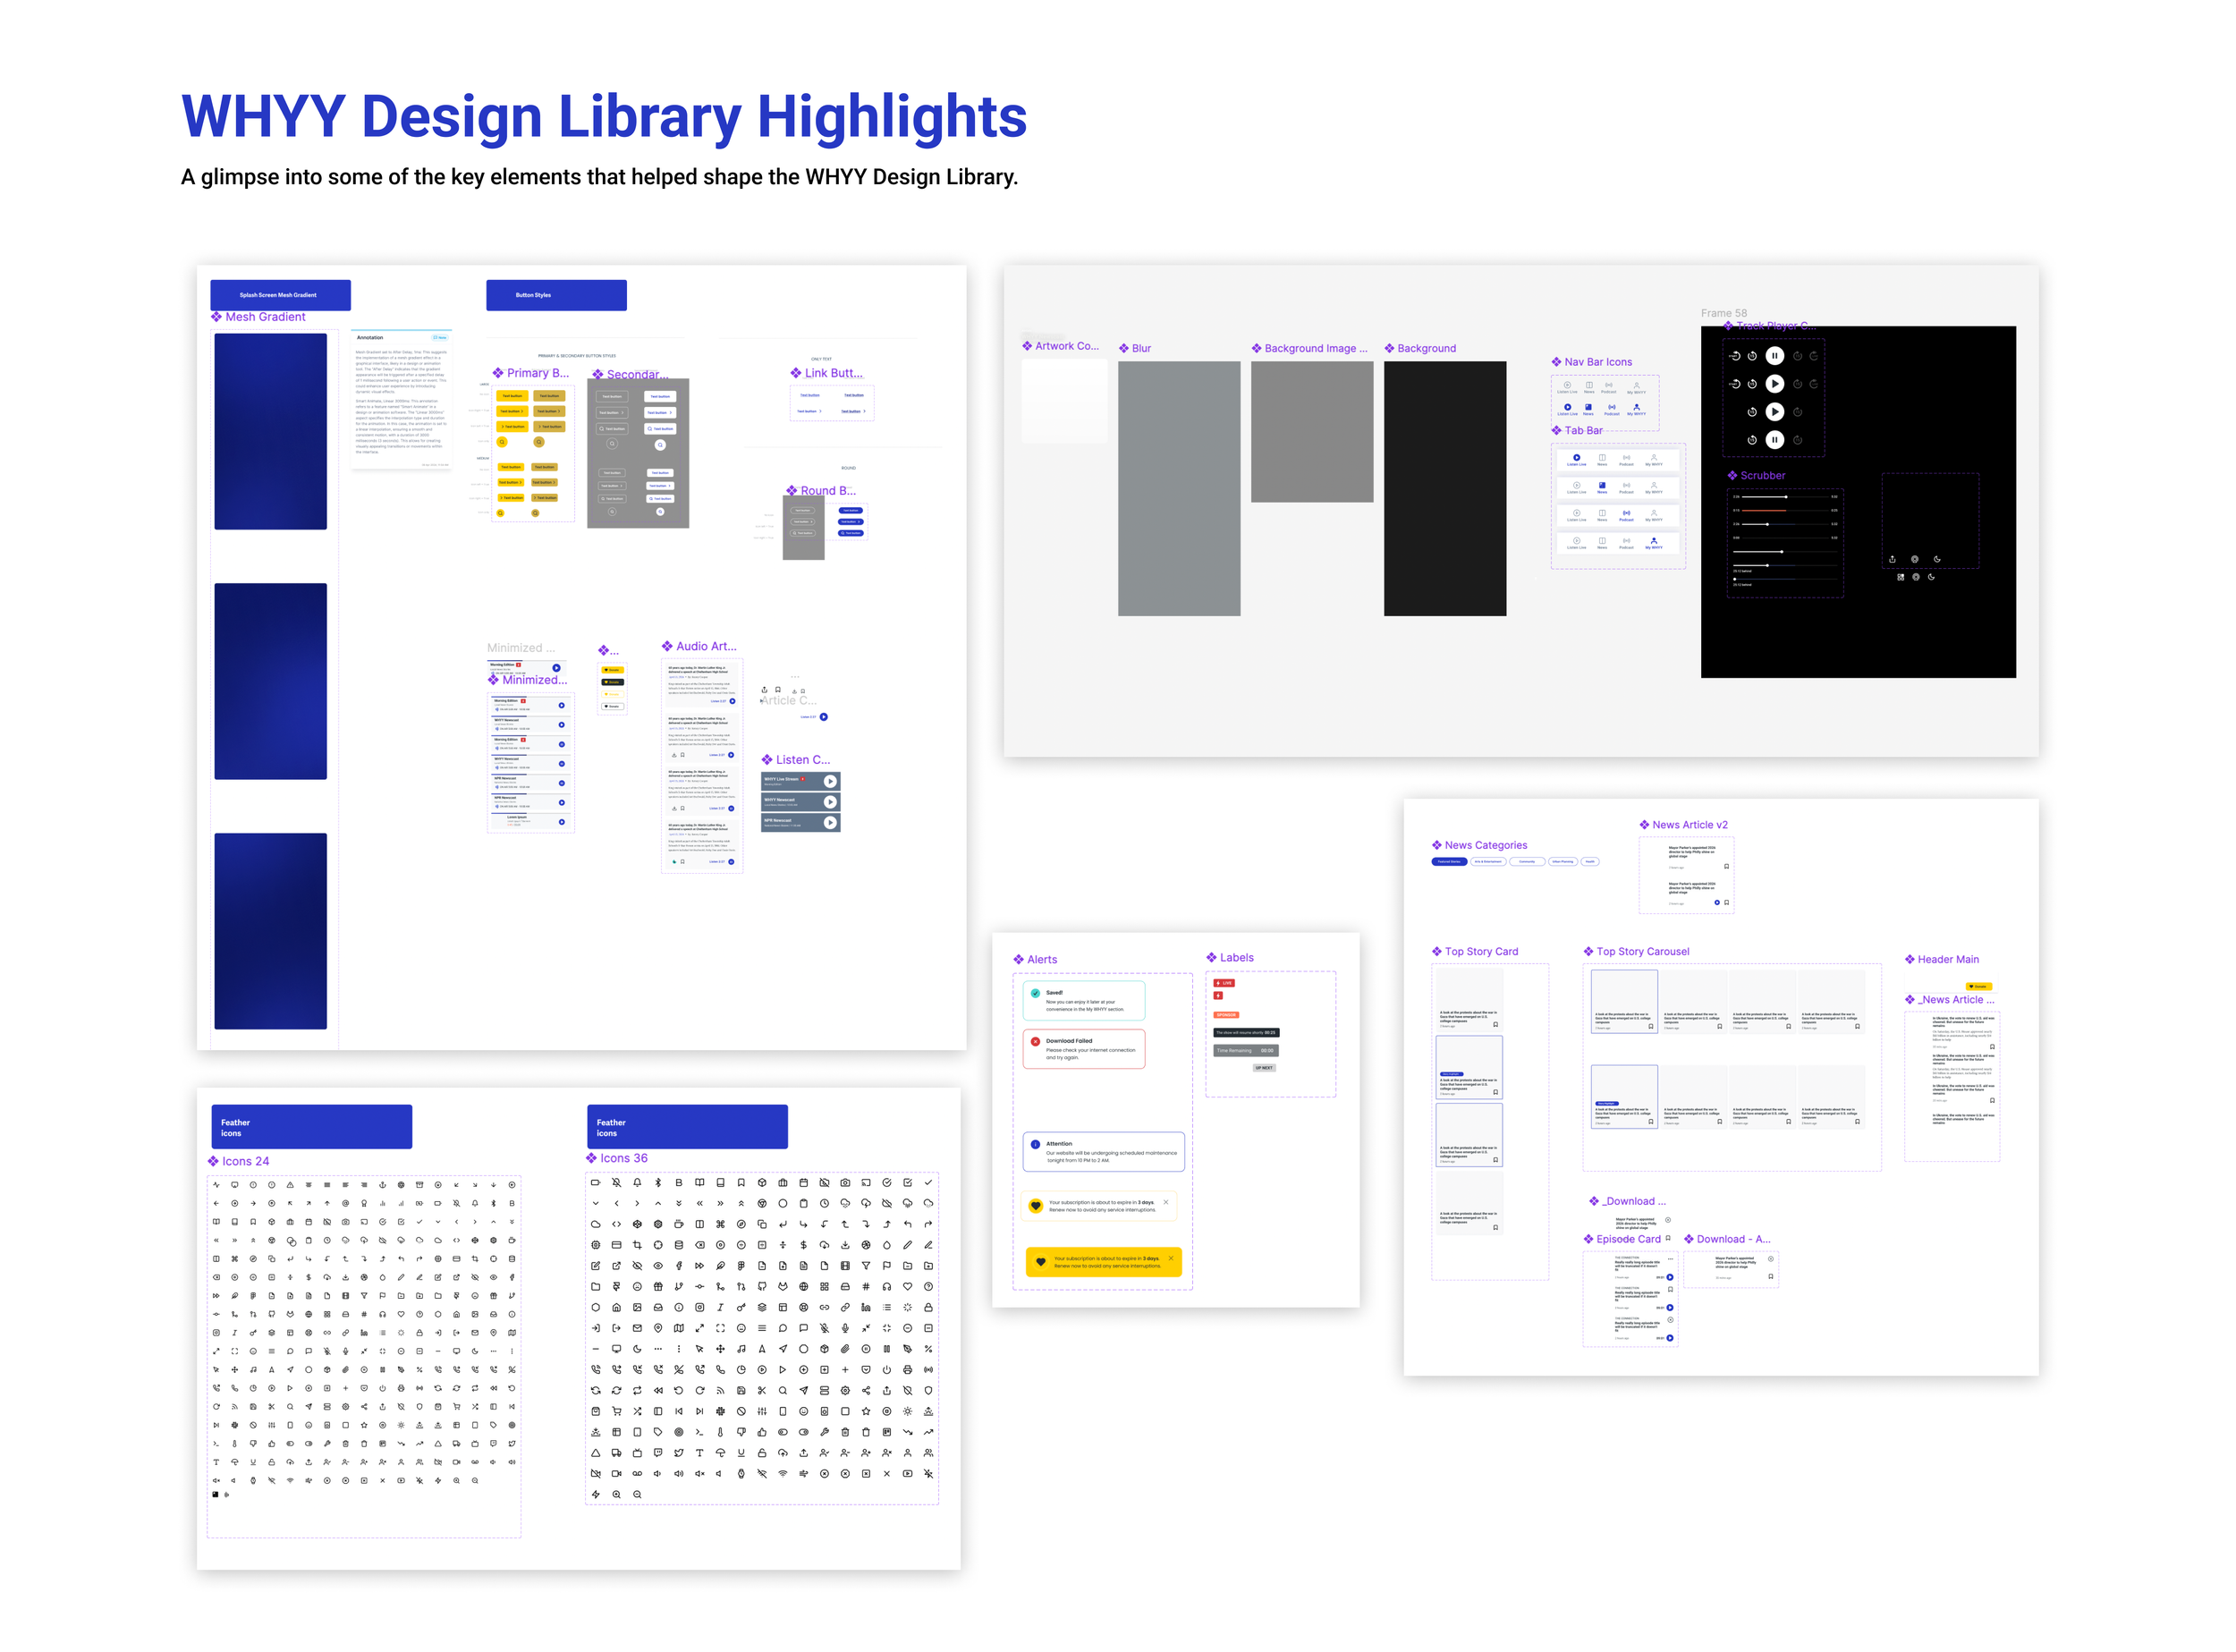
Task: Click the top Mesh Gradient blue thumbnail
Action: click(270, 431)
